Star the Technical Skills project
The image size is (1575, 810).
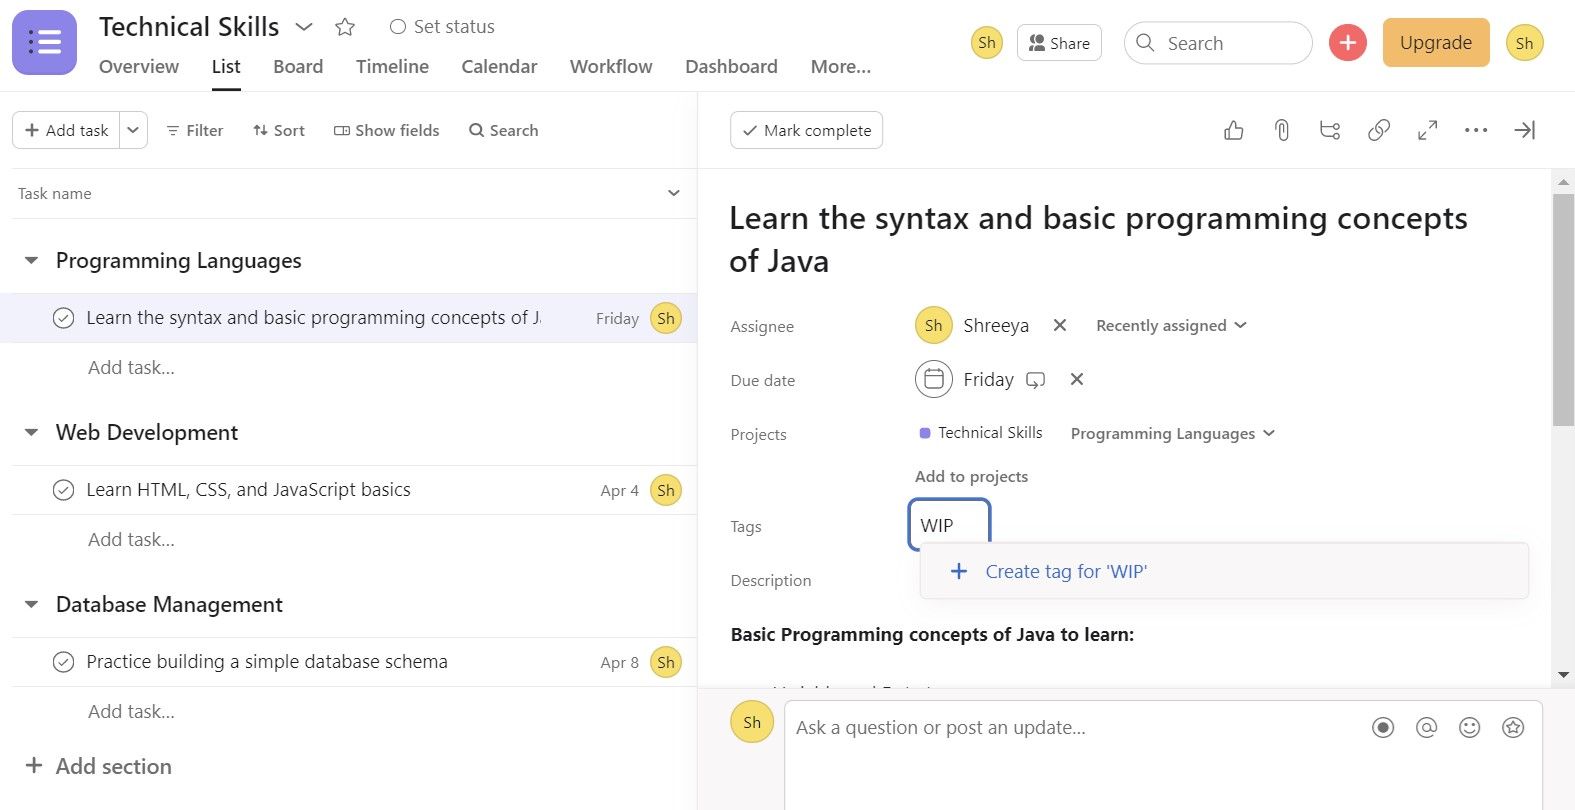point(345,27)
